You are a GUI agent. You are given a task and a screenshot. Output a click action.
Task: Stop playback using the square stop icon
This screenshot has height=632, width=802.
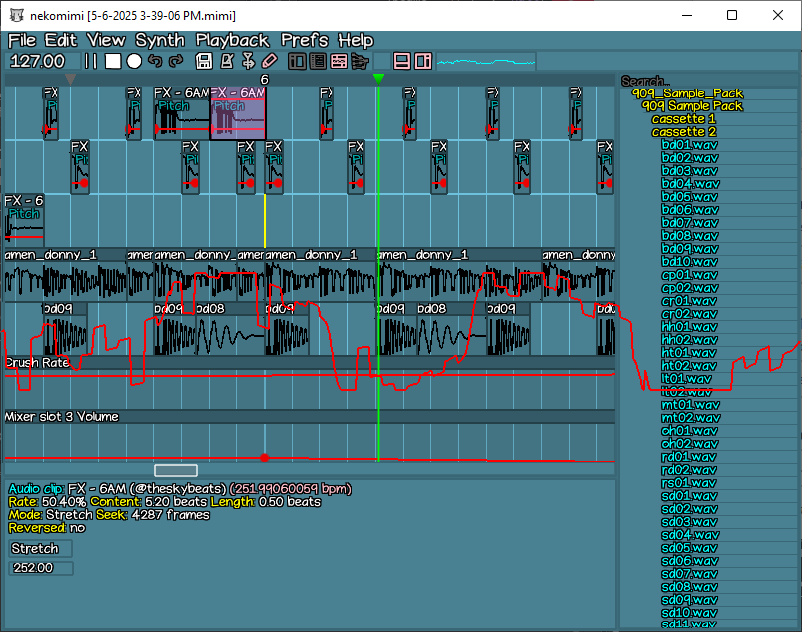[x=113, y=61]
